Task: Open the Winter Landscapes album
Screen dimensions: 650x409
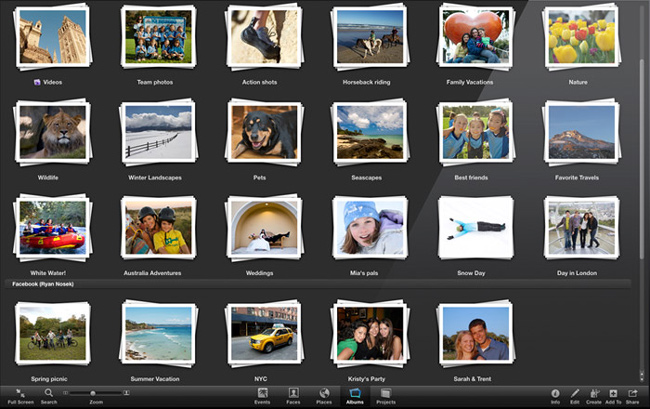Action: pyautogui.click(x=157, y=133)
